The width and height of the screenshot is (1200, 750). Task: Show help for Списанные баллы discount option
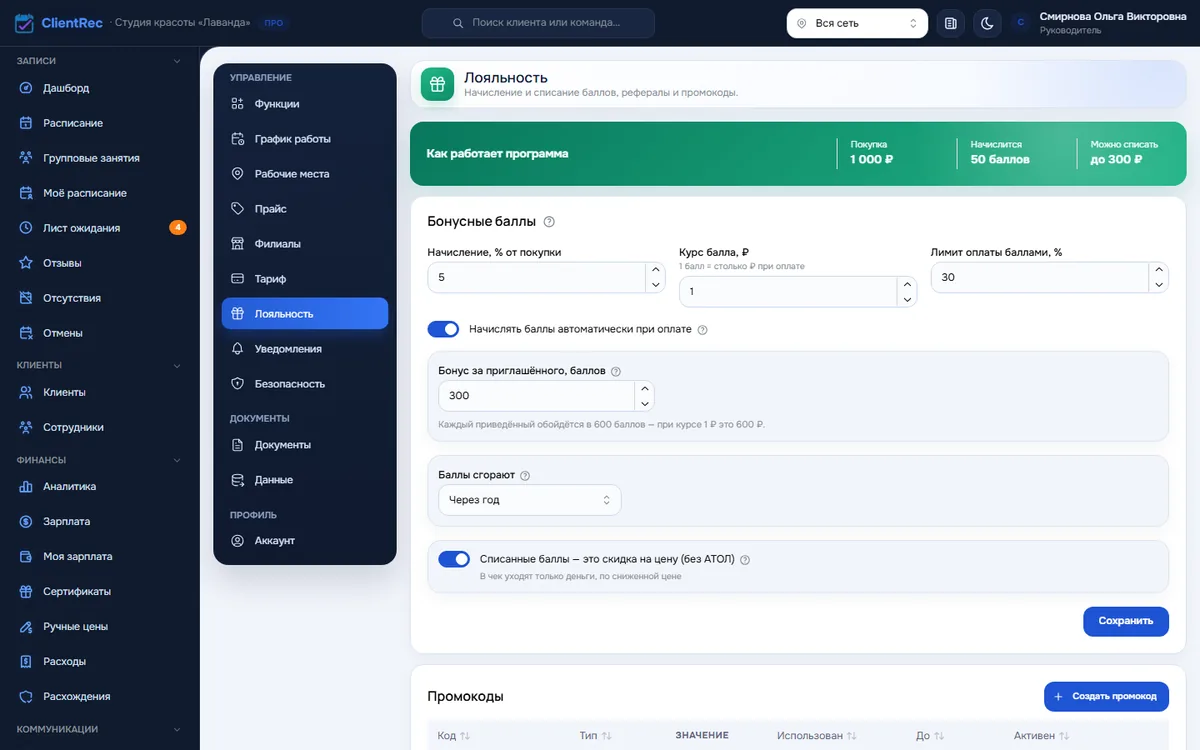point(745,560)
